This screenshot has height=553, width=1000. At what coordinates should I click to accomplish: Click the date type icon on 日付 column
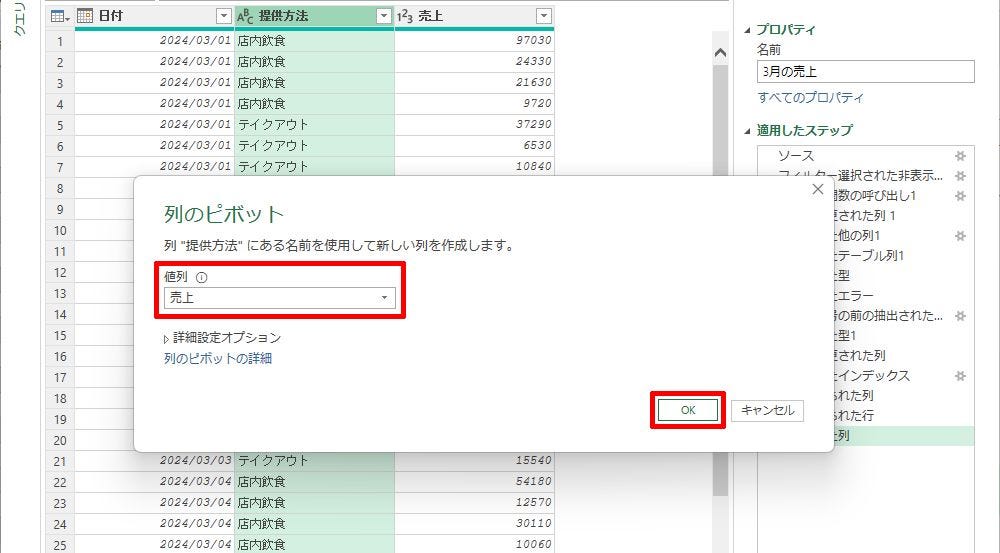coord(86,16)
